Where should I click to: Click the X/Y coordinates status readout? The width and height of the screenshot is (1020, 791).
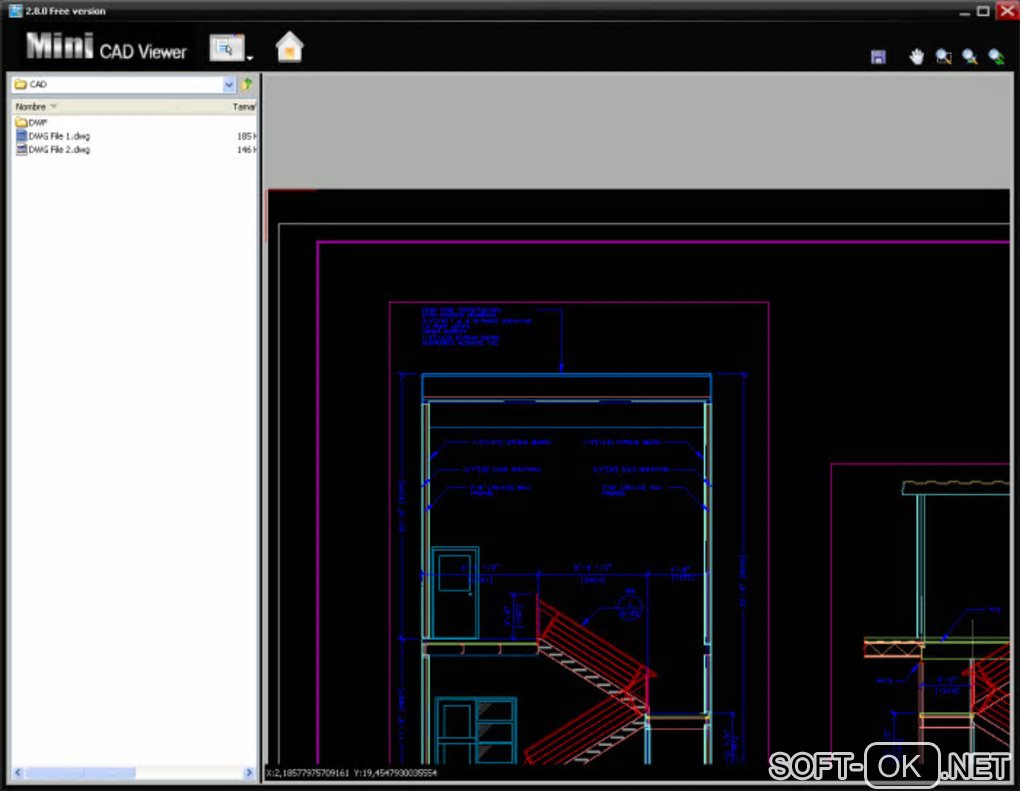351,773
